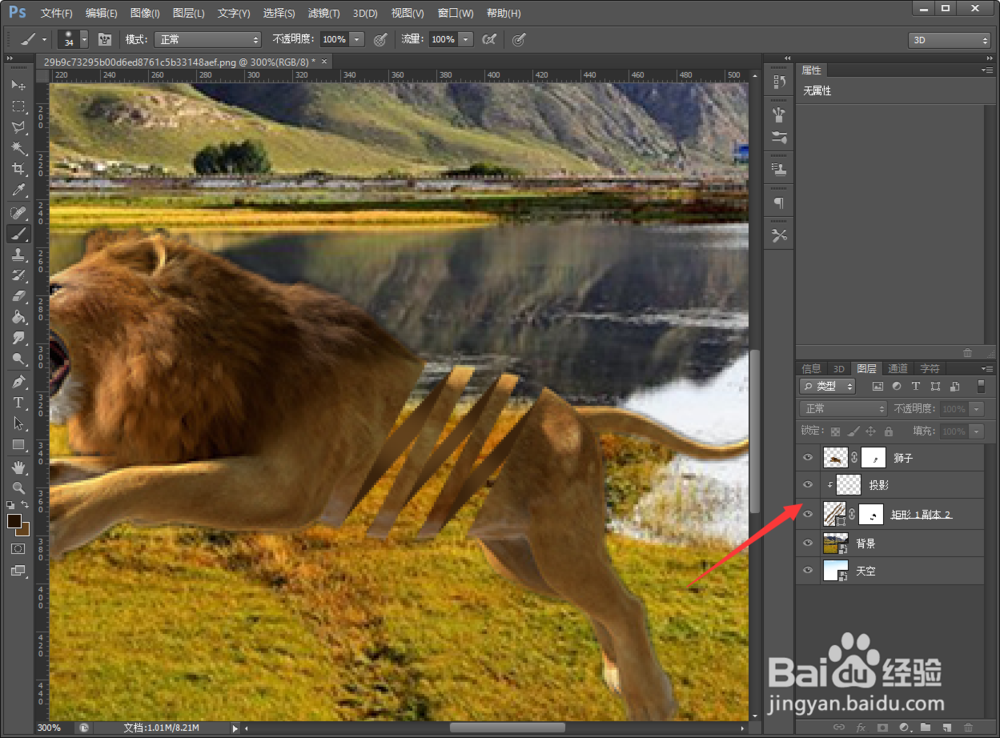
Task: Hide the 投影 layer
Action: [808, 485]
